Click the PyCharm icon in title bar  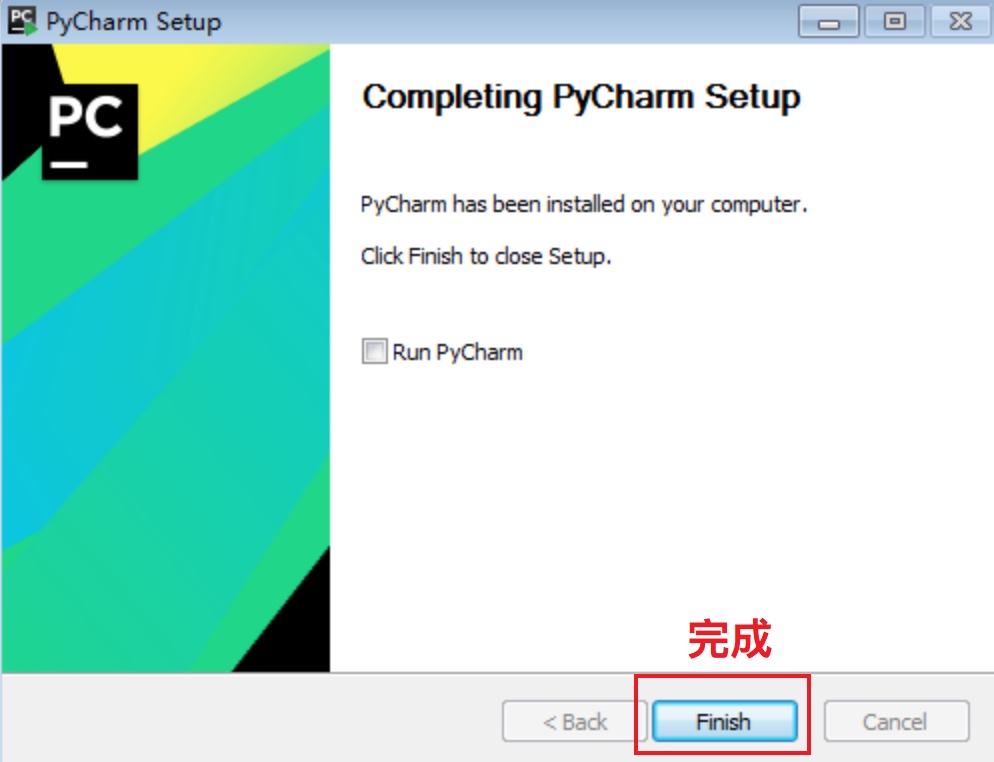click(x=22, y=21)
